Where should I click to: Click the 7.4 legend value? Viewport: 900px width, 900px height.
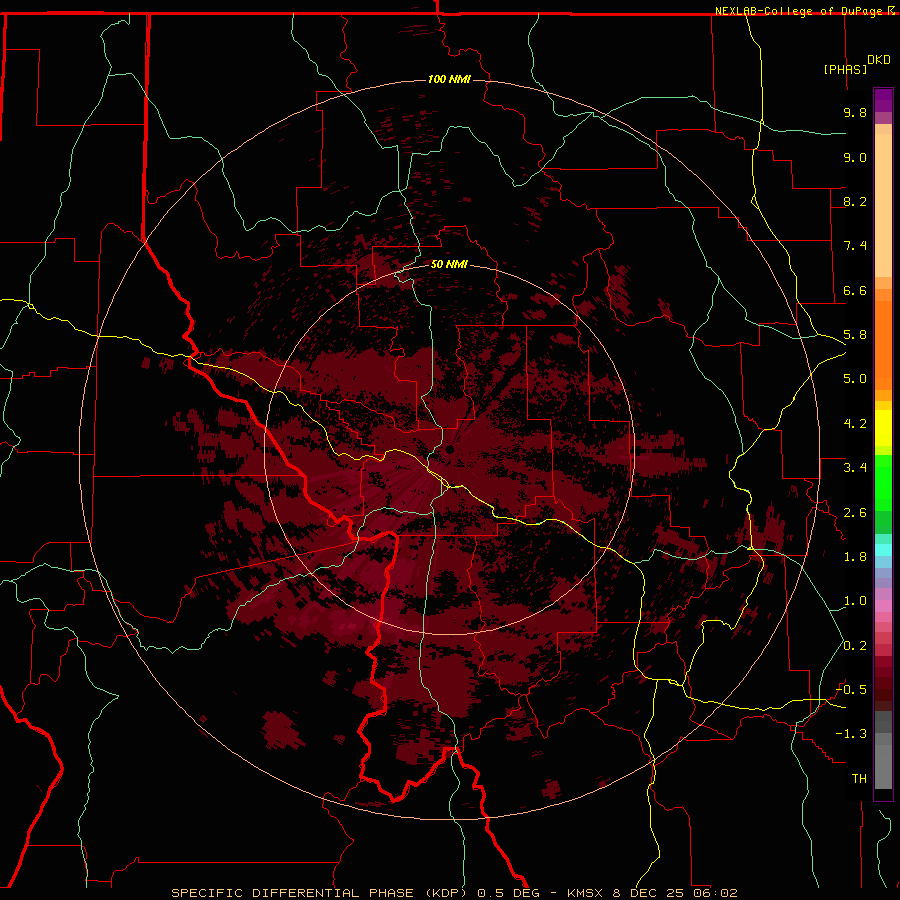855,246
